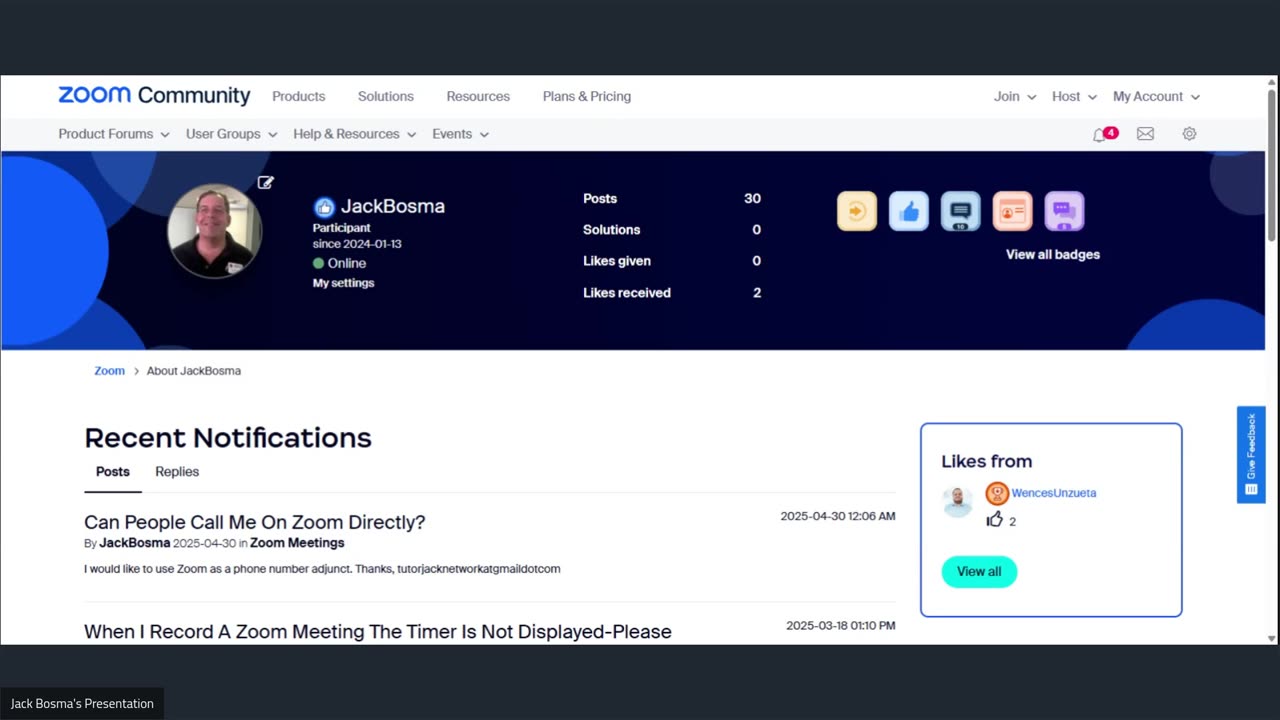
Task: Open the My Account dropdown
Action: click(1156, 96)
